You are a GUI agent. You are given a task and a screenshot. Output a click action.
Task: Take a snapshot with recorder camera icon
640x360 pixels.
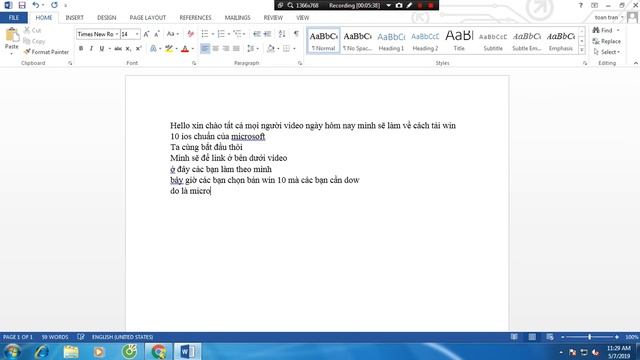pyautogui.click(x=399, y=5)
